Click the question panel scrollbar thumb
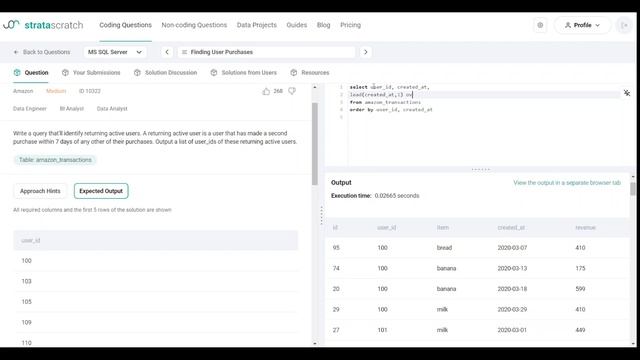The image size is (640, 360). click(x=315, y=144)
